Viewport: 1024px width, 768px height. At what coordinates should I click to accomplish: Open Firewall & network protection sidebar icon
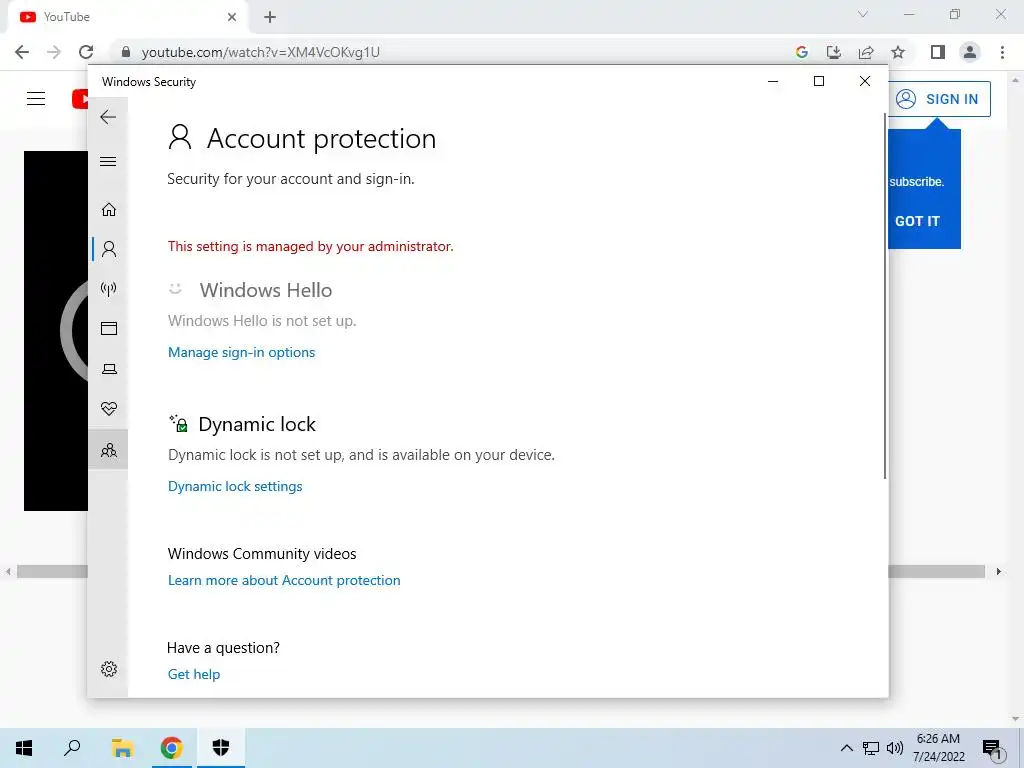(108, 289)
